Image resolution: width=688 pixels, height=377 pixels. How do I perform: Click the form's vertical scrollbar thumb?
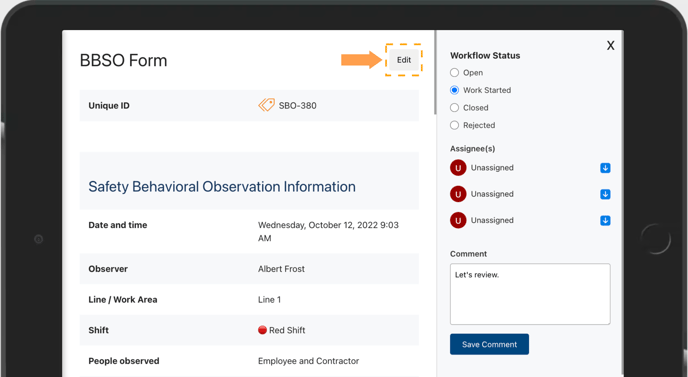click(435, 72)
